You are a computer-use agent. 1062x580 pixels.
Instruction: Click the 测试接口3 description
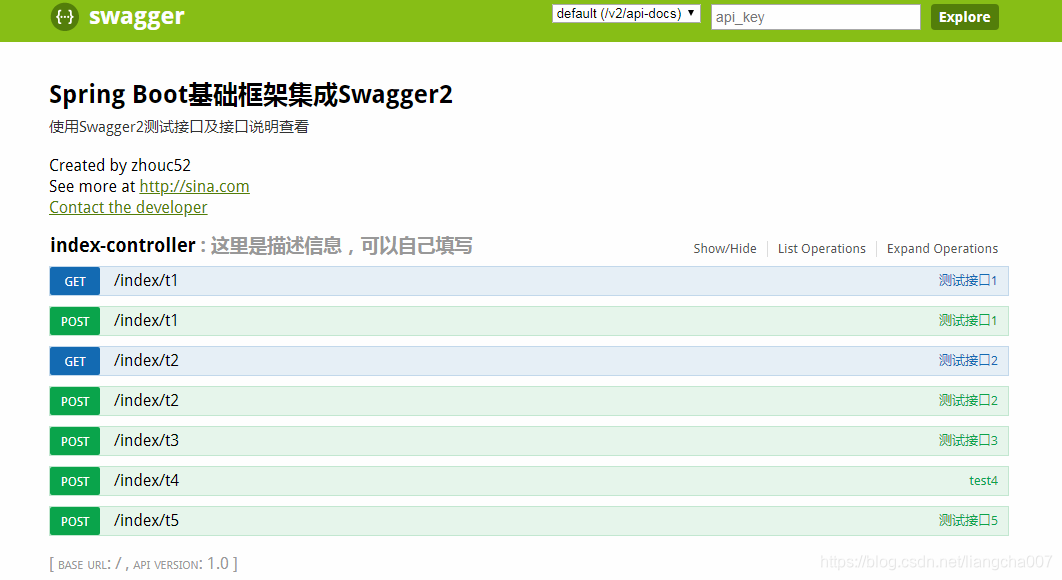968,440
